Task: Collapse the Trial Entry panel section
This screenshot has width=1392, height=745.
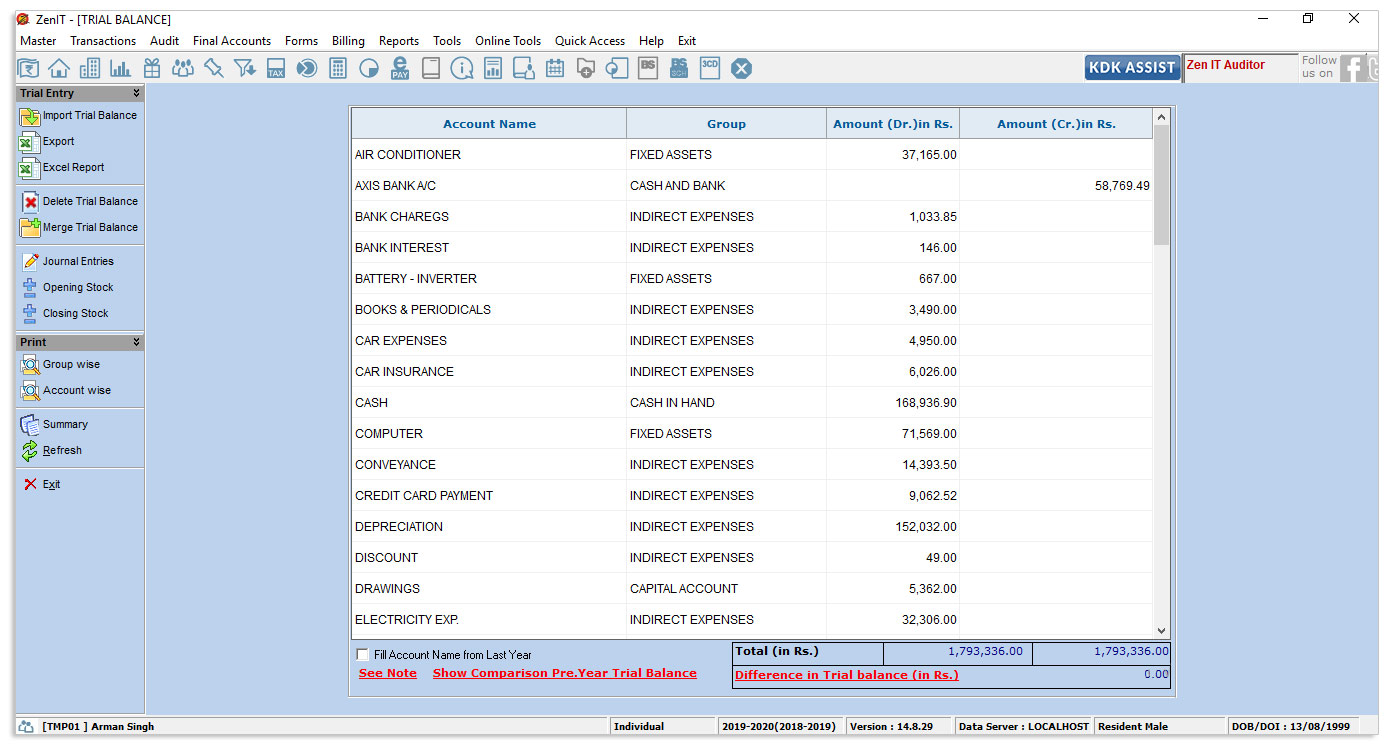Action: pyautogui.click(x=136, y=93)
